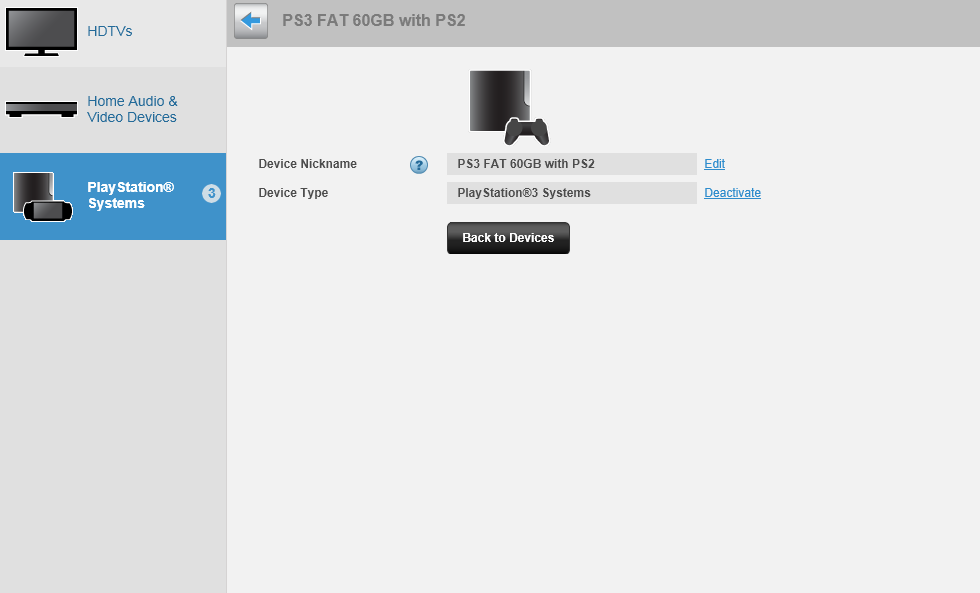Click the nickname field 'PS3 FAT 60GB with PS2'
The width and height of the screenshot is (980, 593).
coord(572,164)
